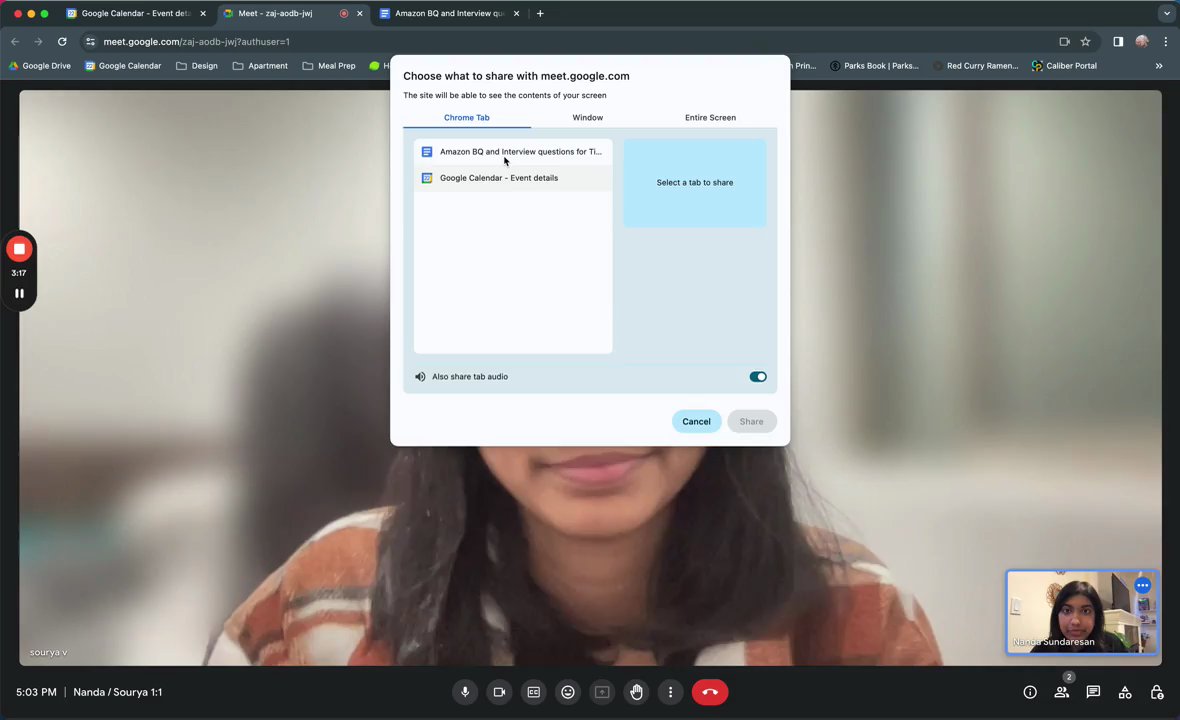The image size is (1180, 720).
Task: Click speaker icon beside tab audio label
Action: tap(420, 377)
